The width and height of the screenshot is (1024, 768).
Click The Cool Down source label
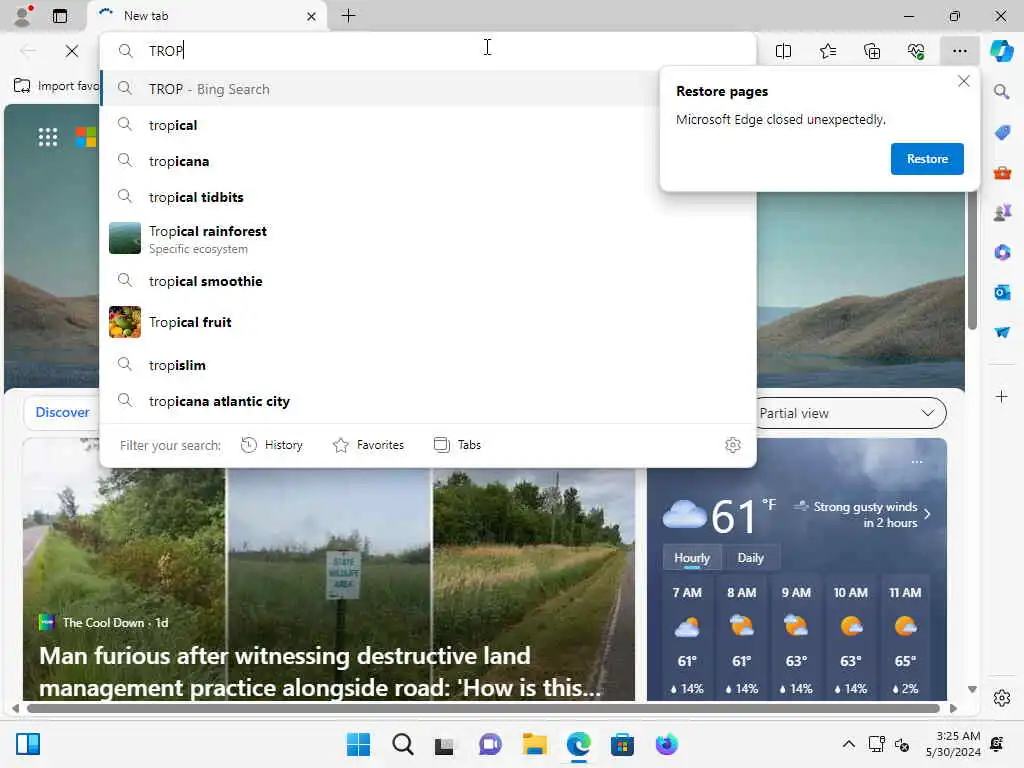[103, 622]
